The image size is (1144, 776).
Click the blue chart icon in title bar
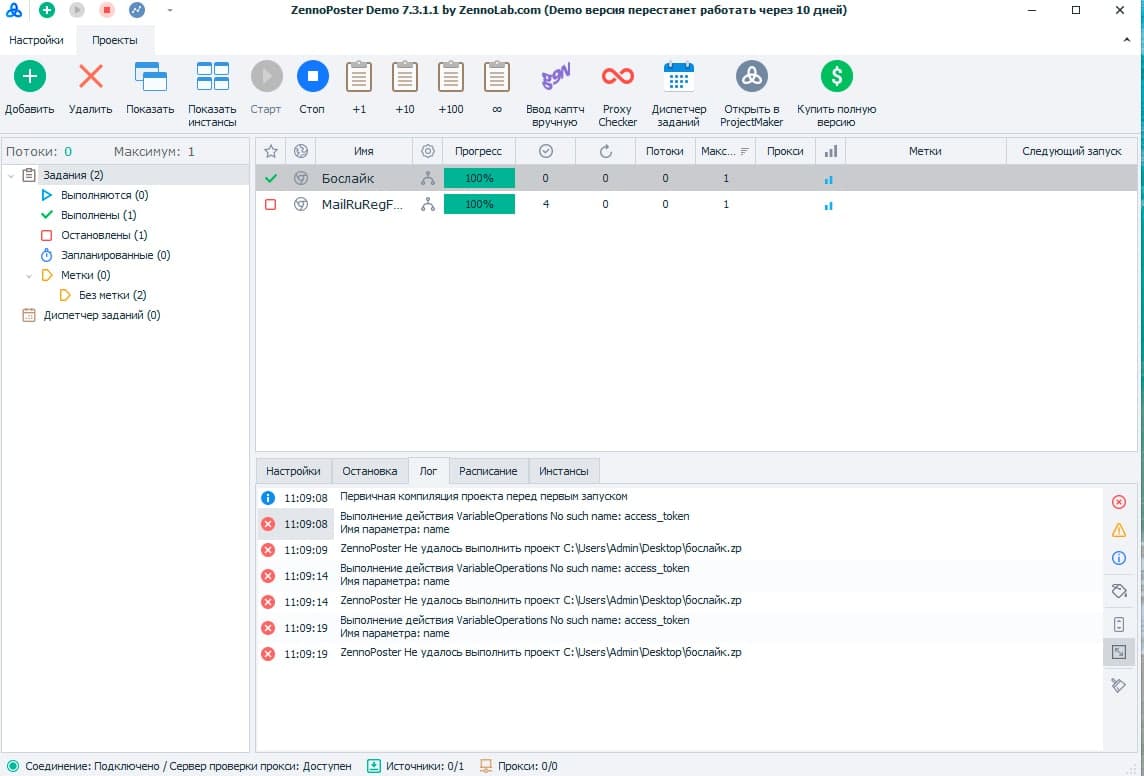[x=136, y=10]
